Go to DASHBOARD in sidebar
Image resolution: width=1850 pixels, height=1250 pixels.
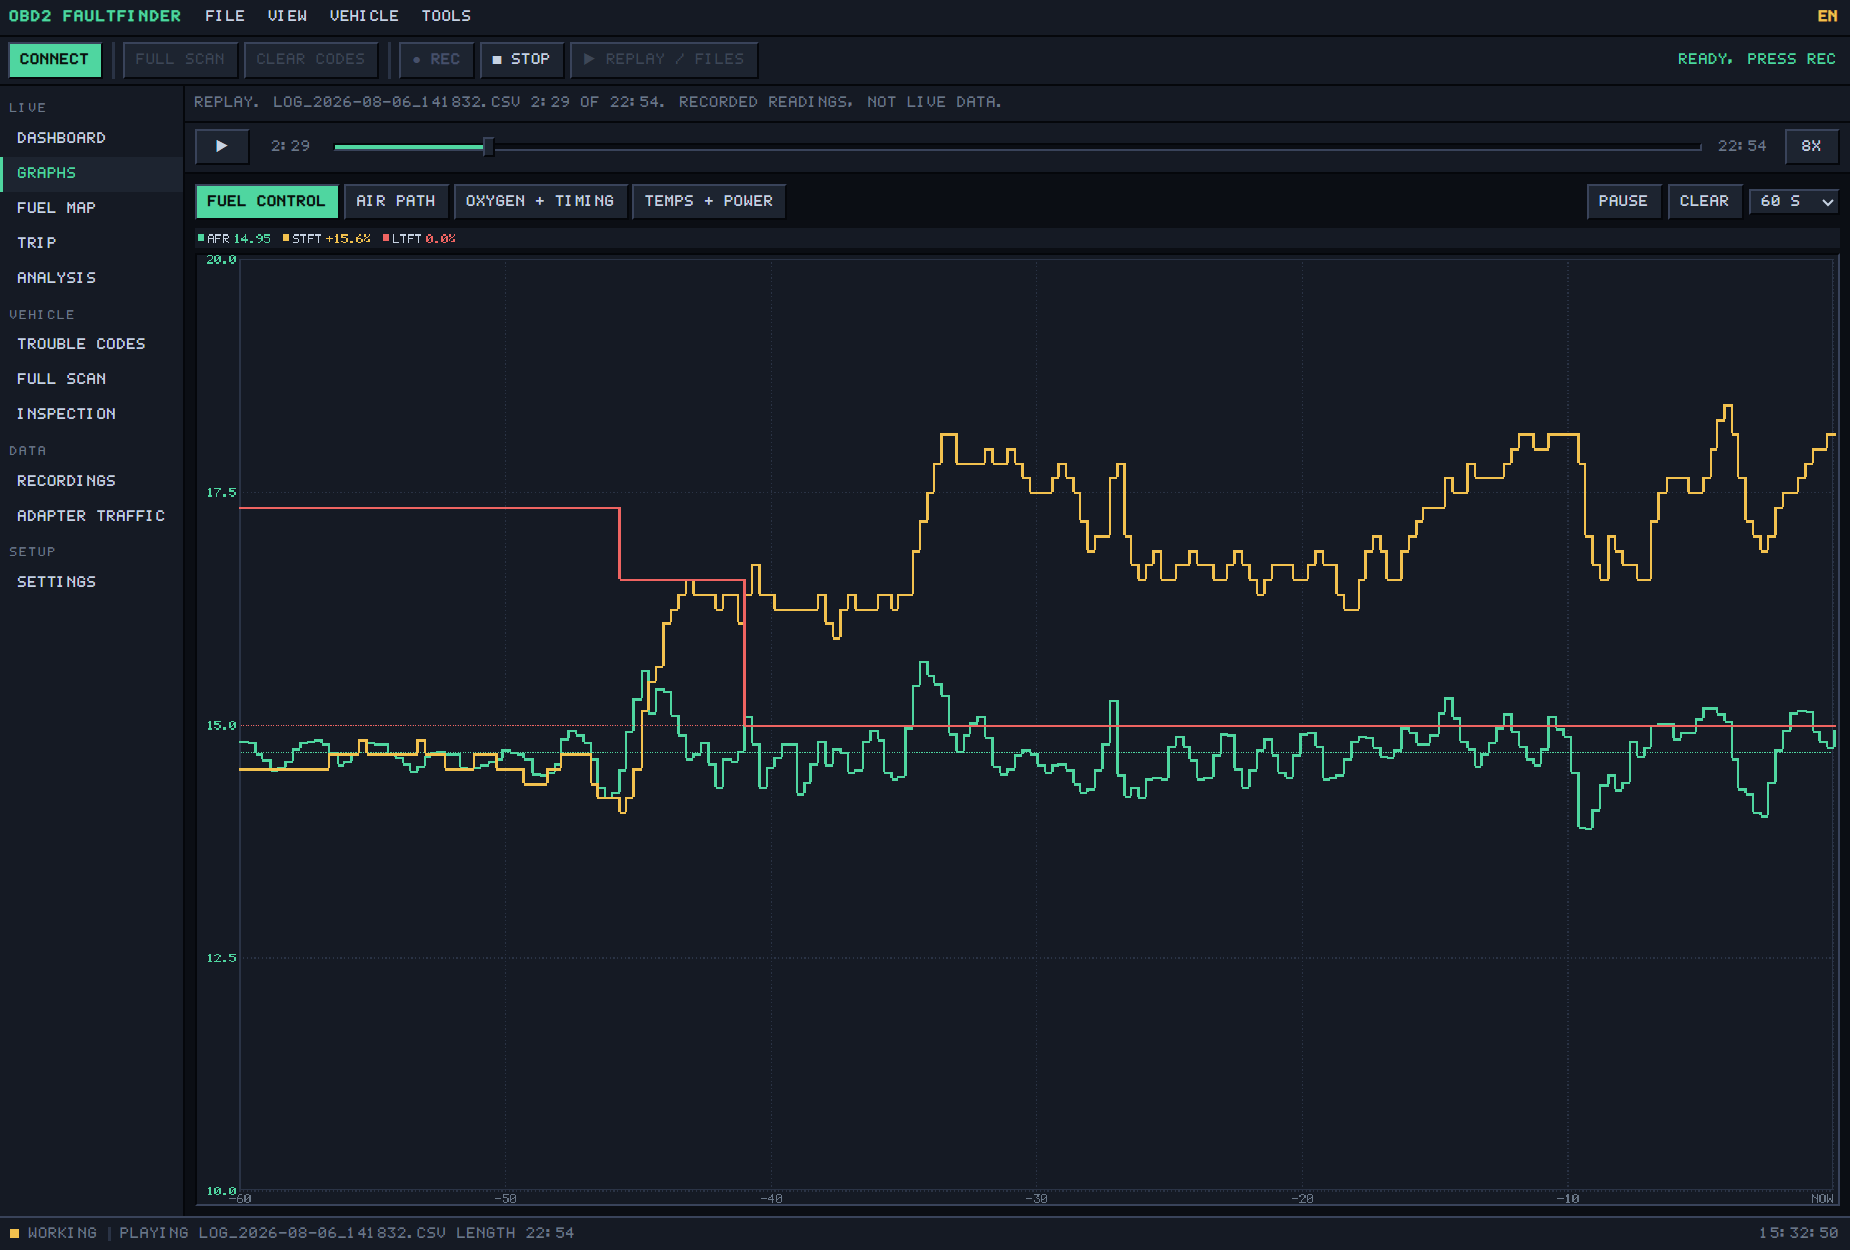point(91,138)
